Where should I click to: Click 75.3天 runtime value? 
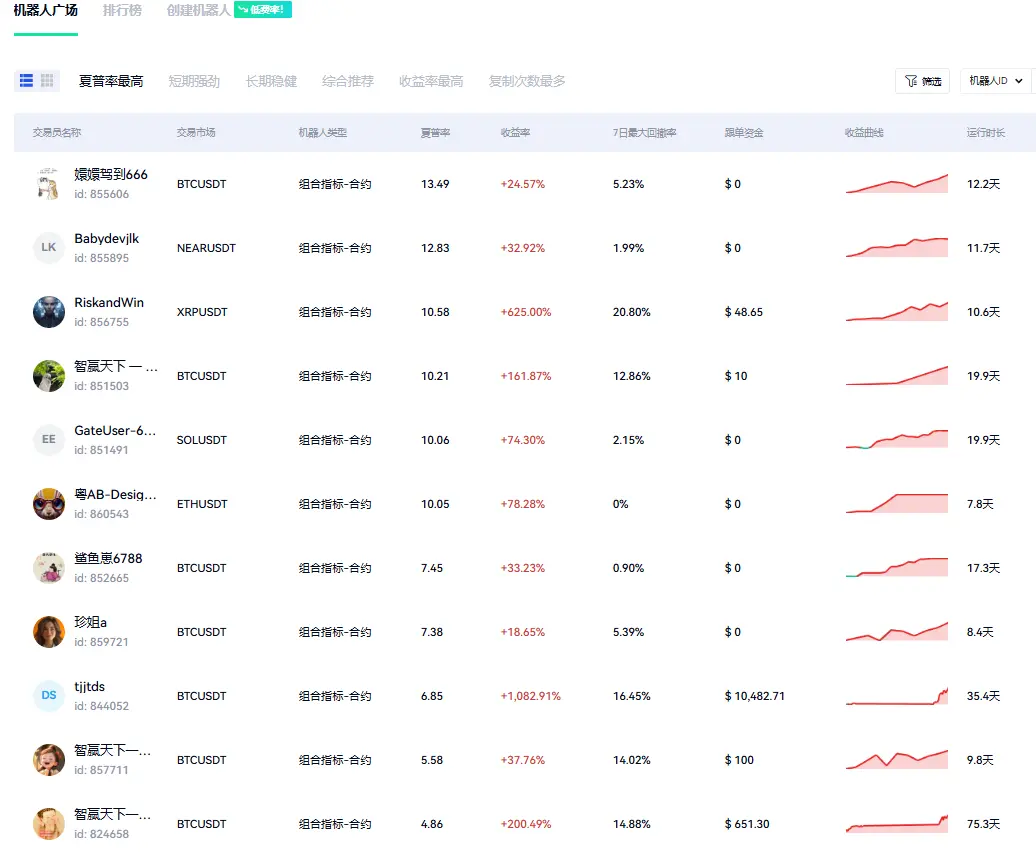click(983, 824)
